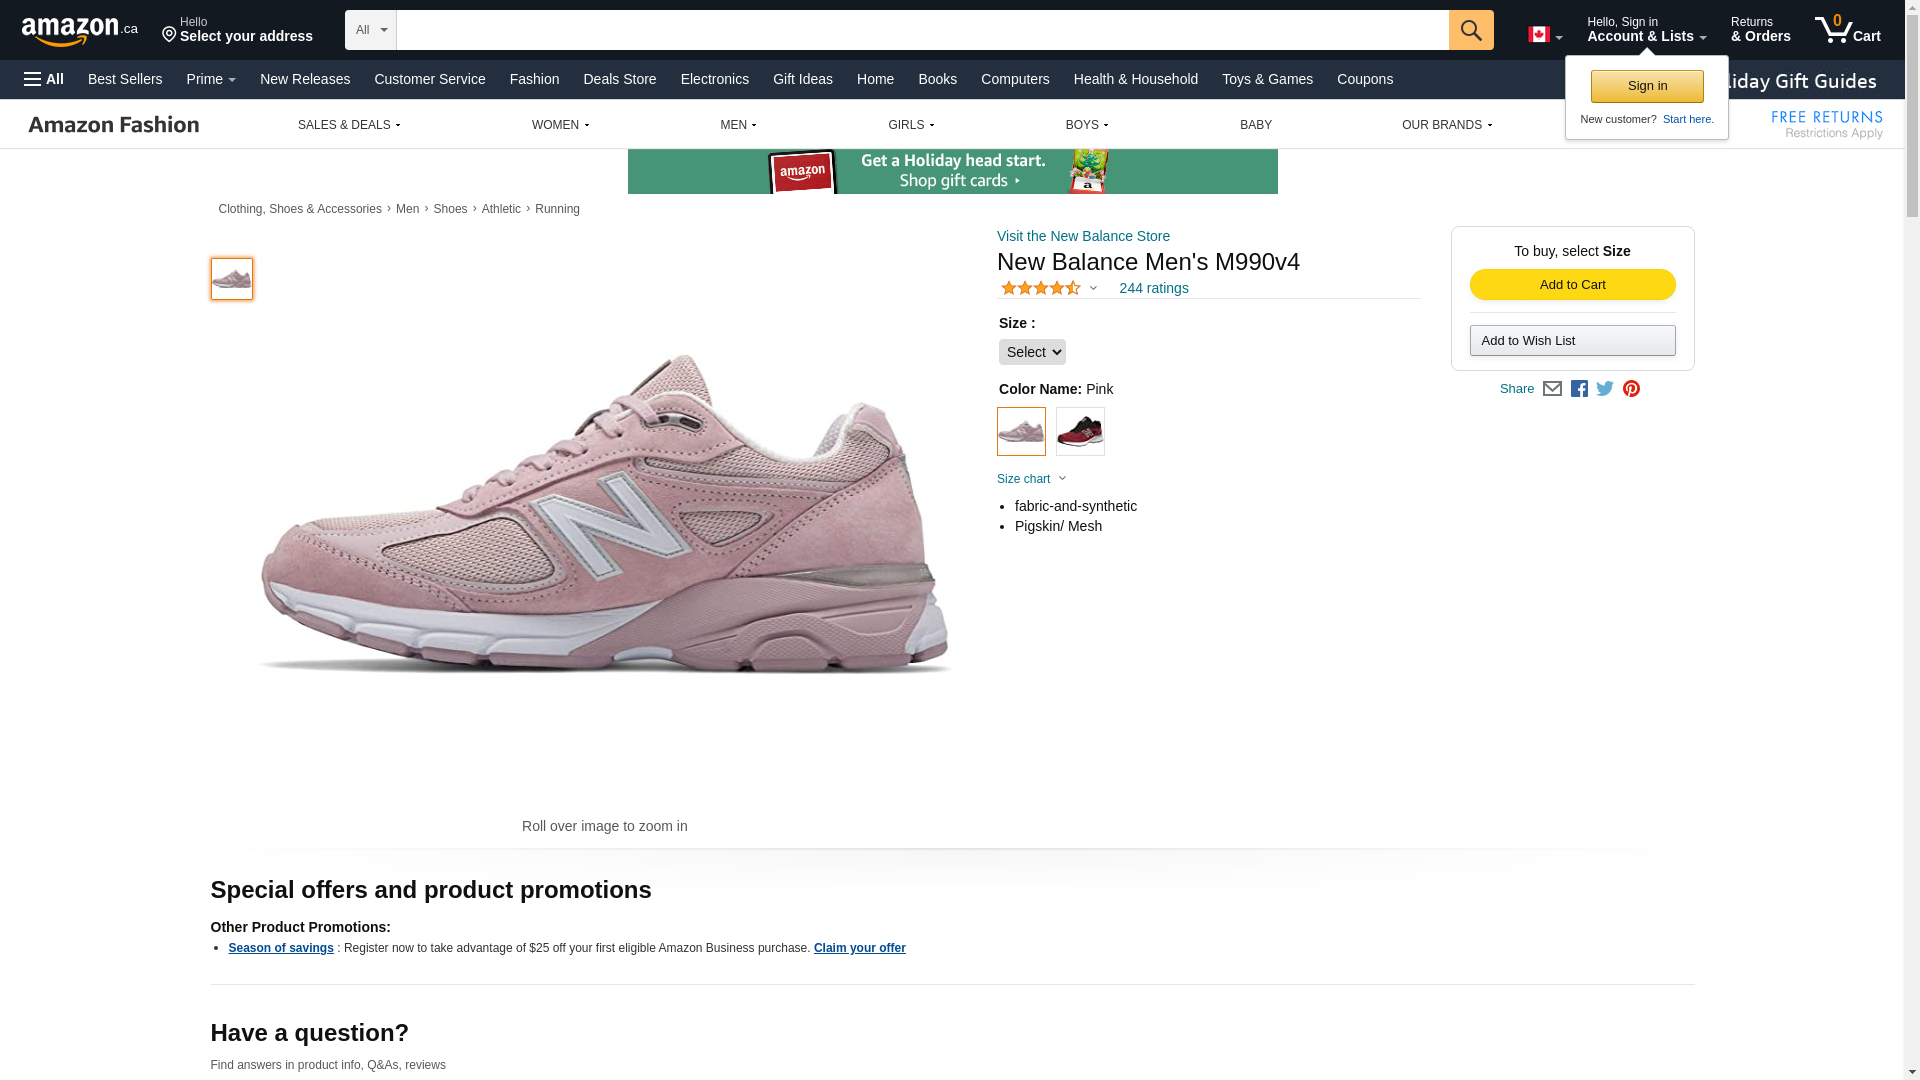Click the Add to Cart button

1572,285
